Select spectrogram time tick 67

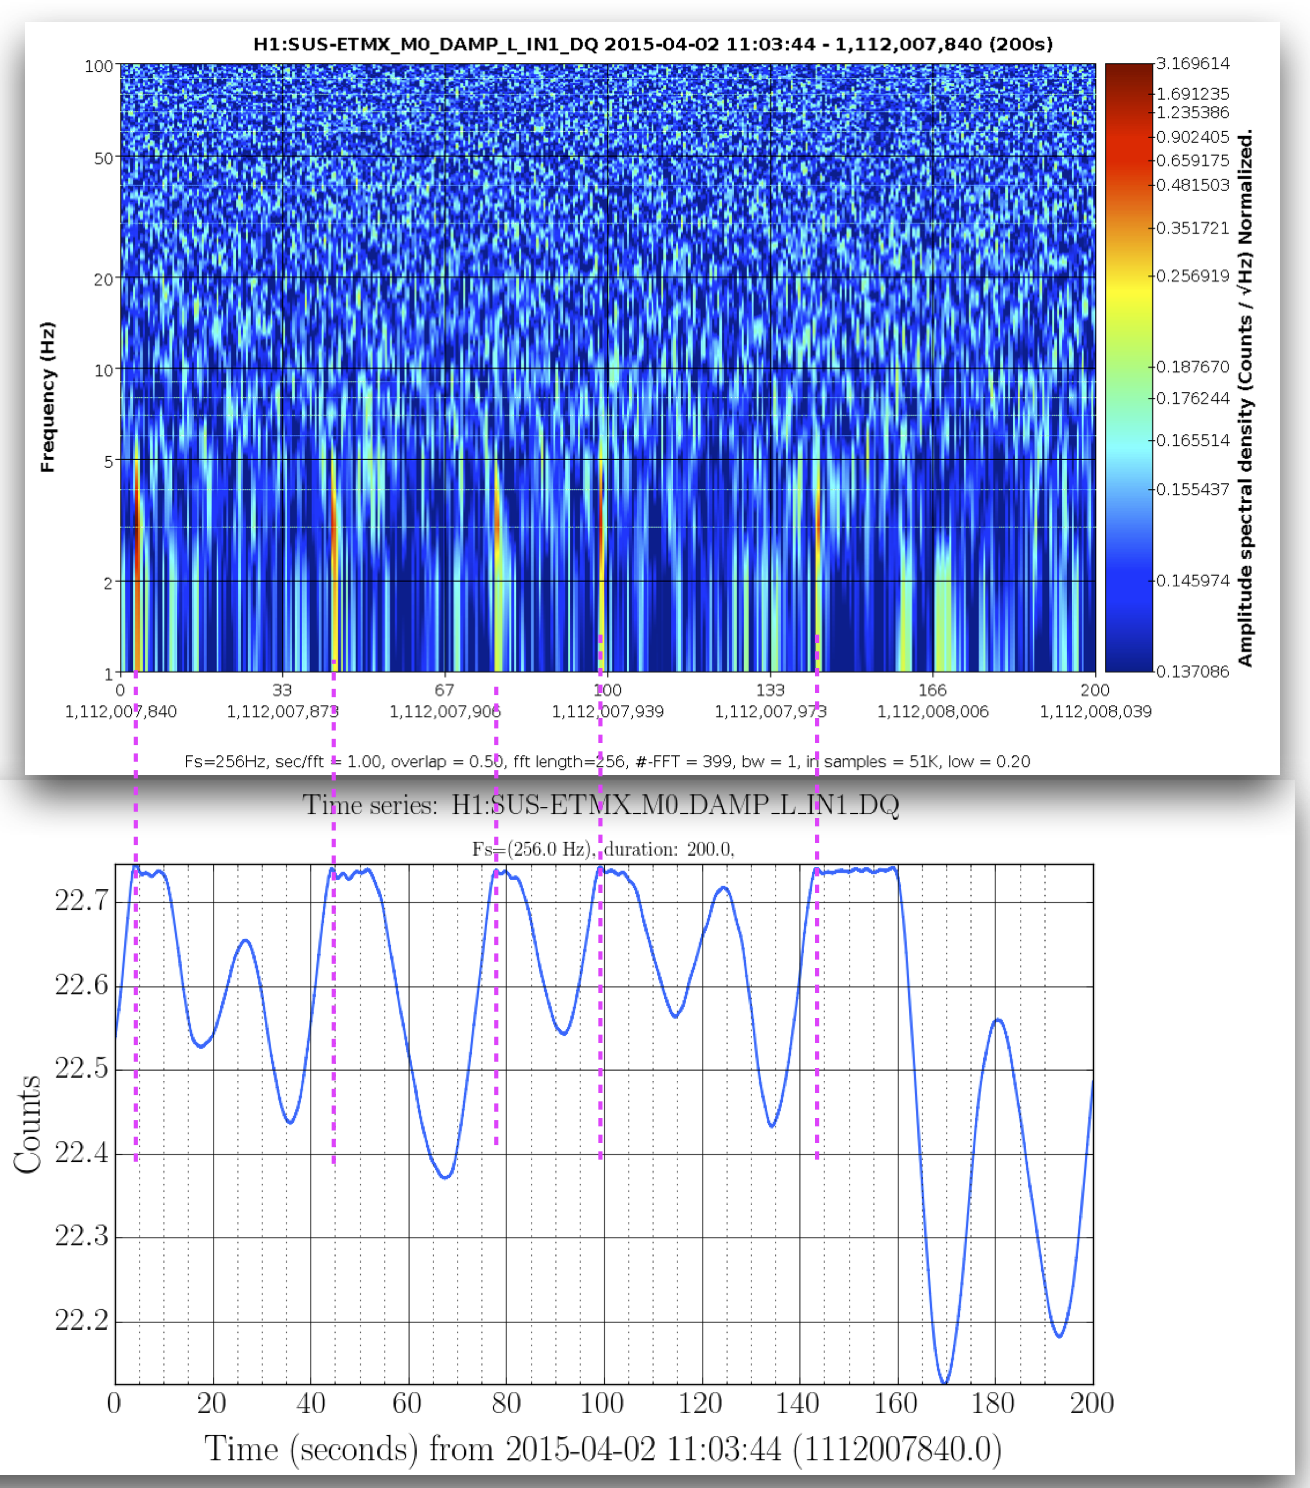[x=445, y=690]
